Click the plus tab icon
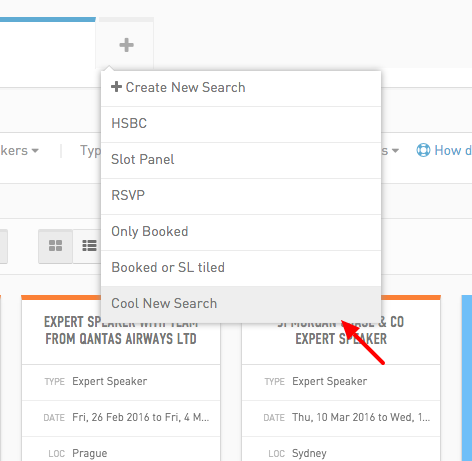 126,45
